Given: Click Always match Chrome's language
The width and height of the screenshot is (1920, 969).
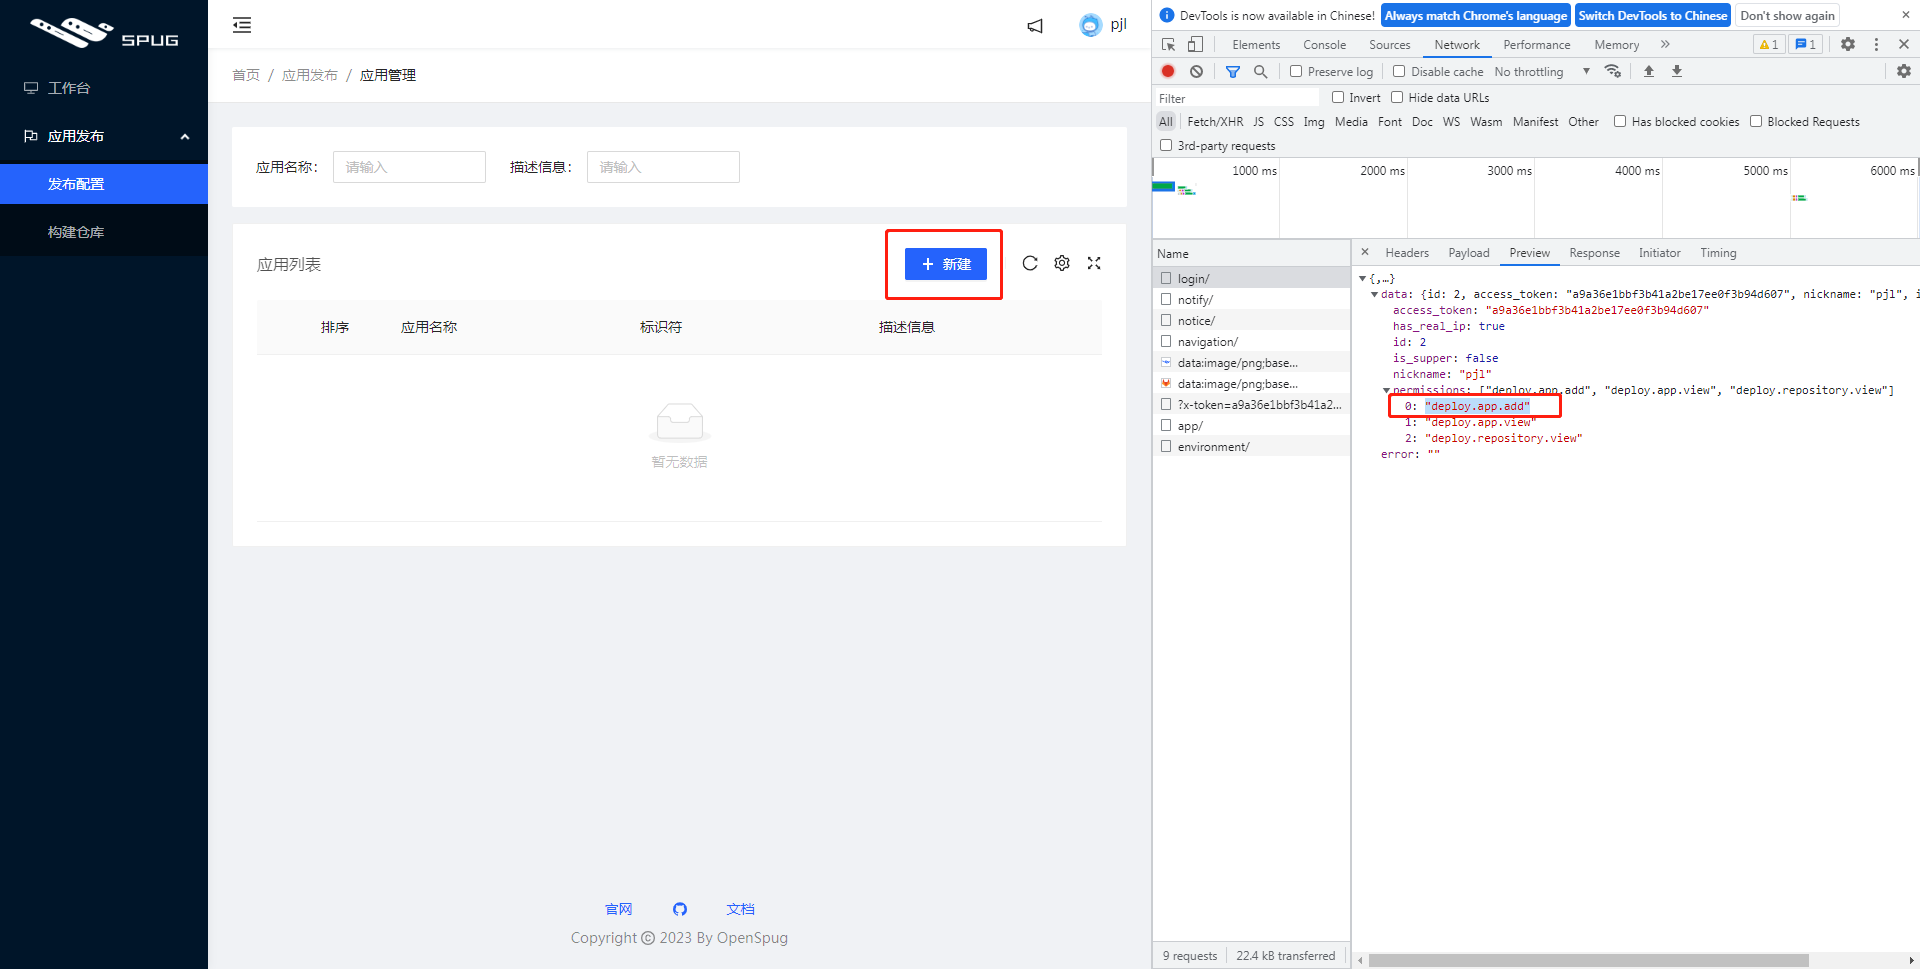Looking at the screenshot, I should 1475,15.
